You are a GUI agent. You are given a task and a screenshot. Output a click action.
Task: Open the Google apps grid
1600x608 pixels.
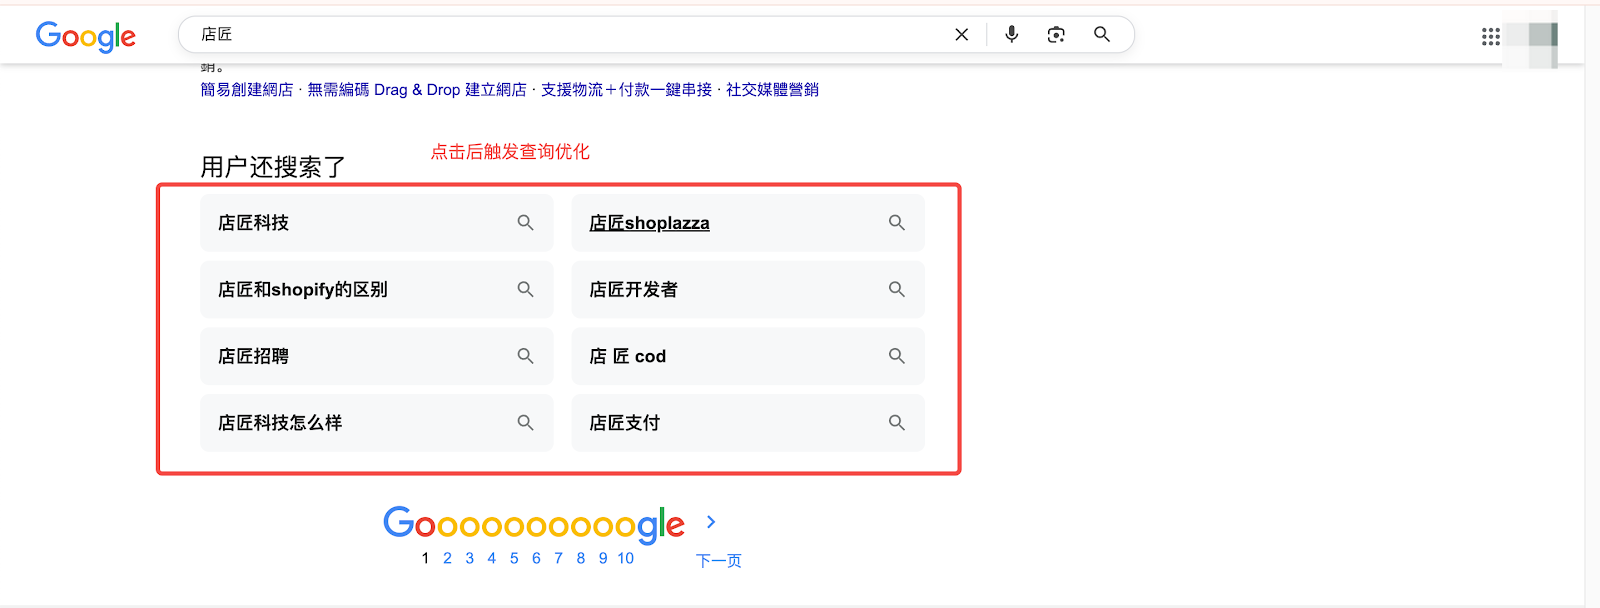(1491, 36)
